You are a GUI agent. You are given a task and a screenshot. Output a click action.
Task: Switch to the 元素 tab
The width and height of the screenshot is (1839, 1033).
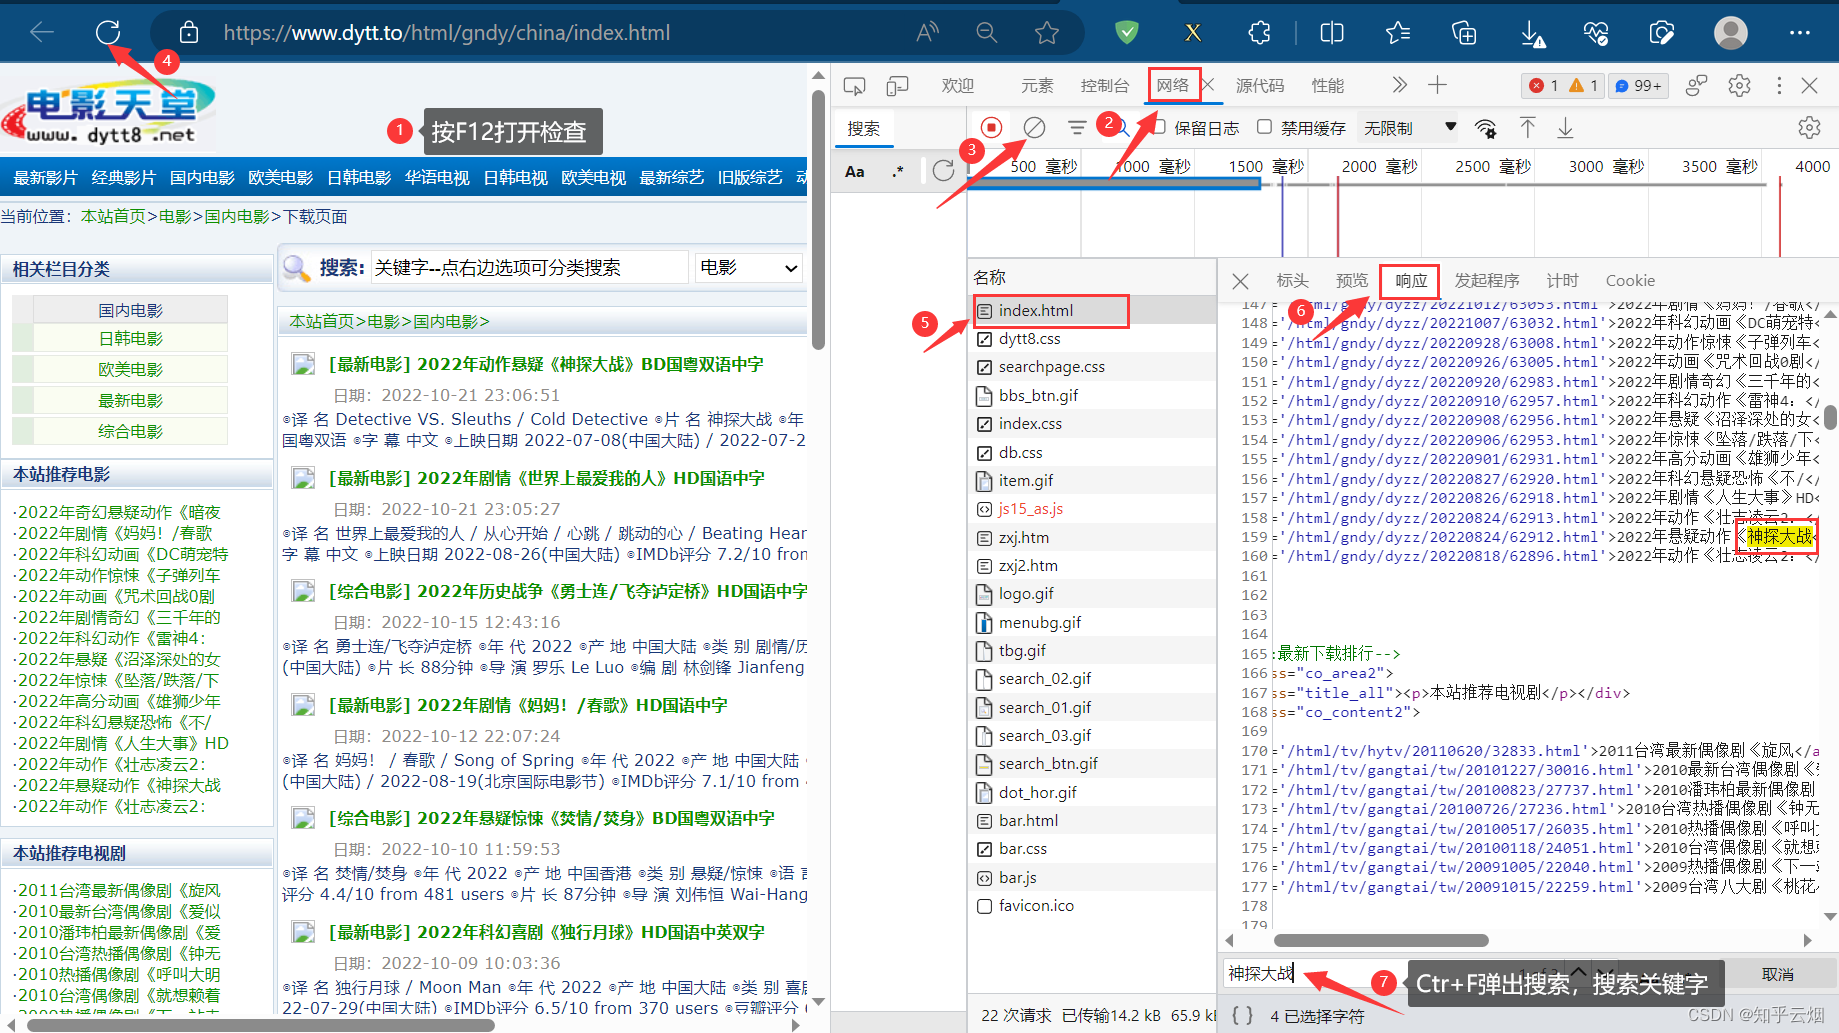pyautogui.click(x=1037, y=86)
